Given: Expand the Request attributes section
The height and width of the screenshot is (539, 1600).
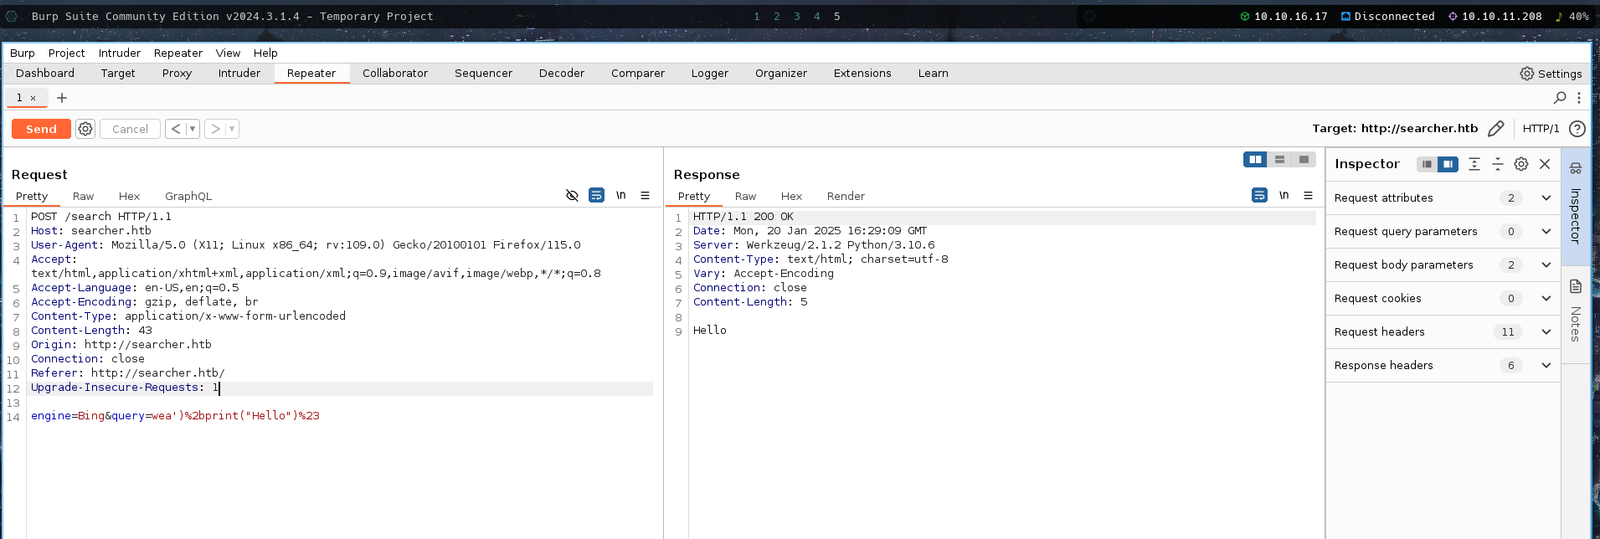Looking at the screenshot, I should click(1546, 198).
